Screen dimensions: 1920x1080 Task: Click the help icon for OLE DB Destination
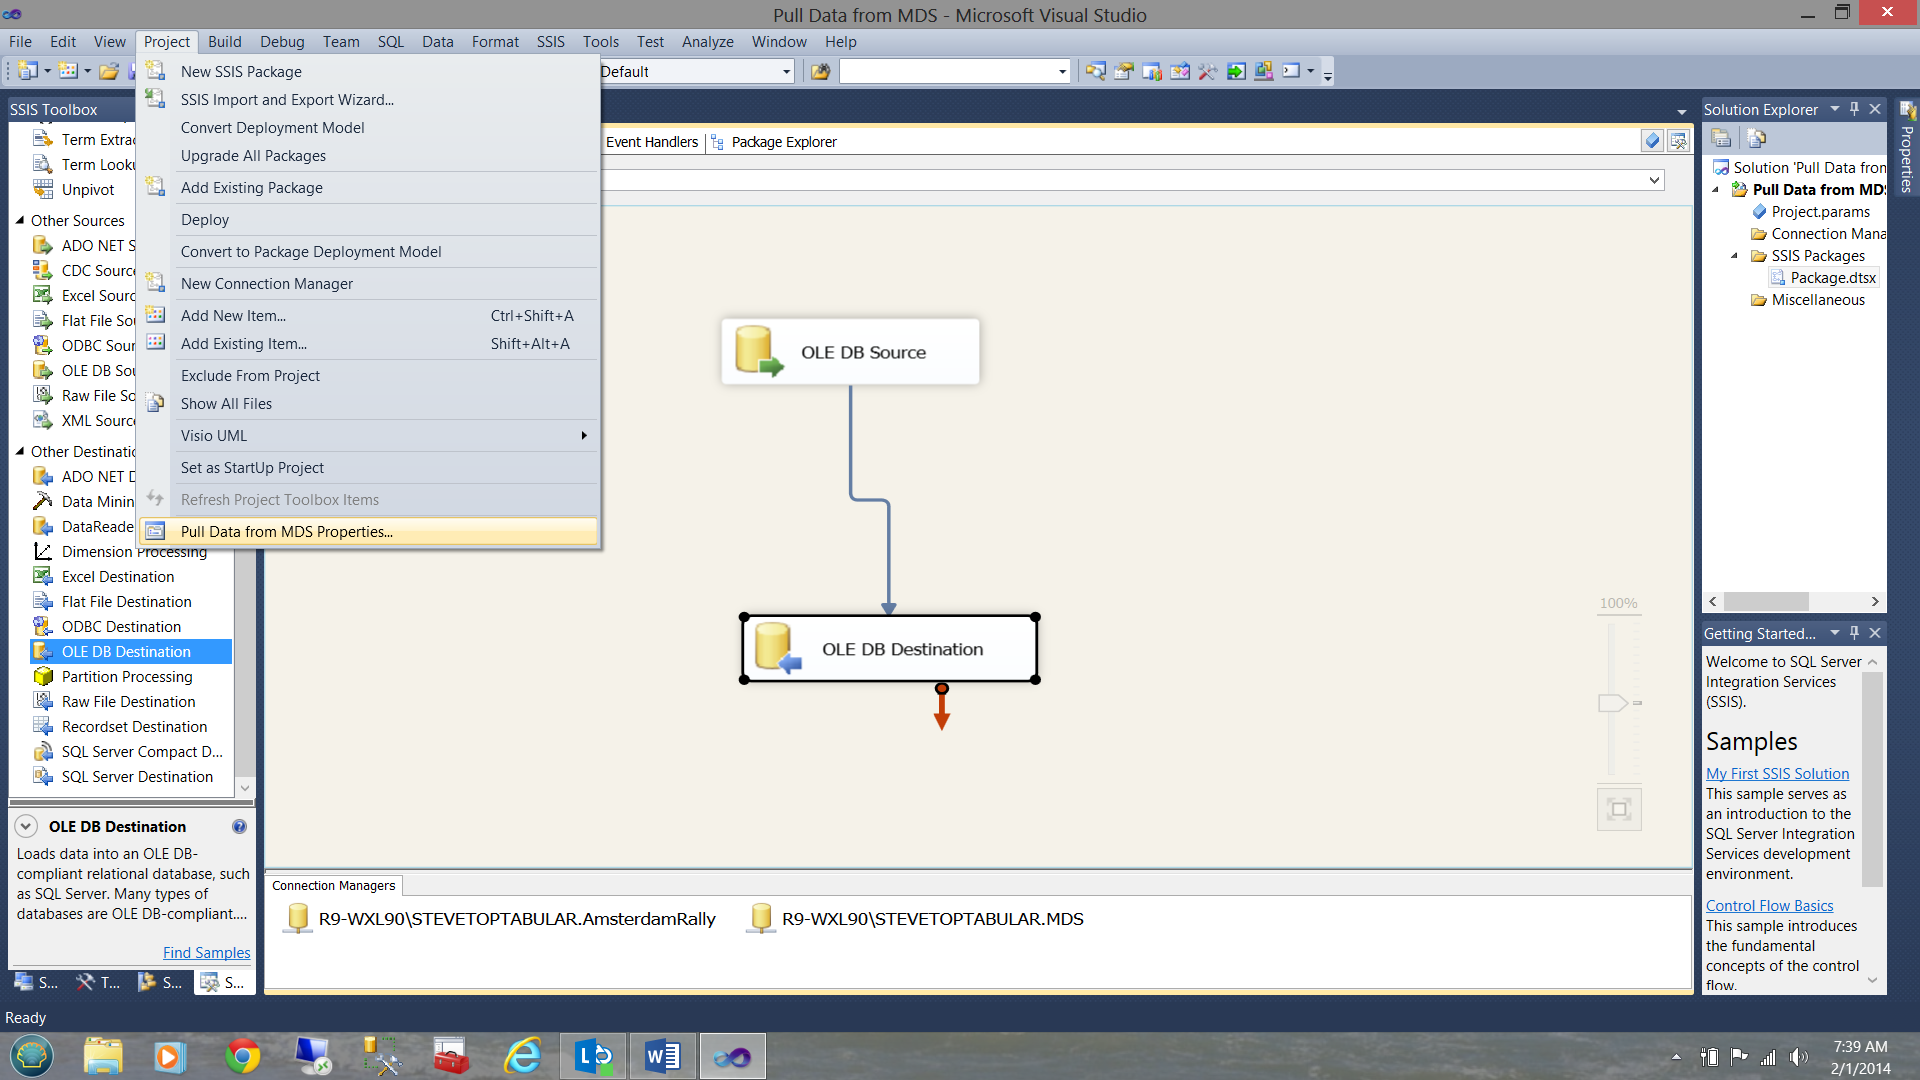[x=239, y=827]
